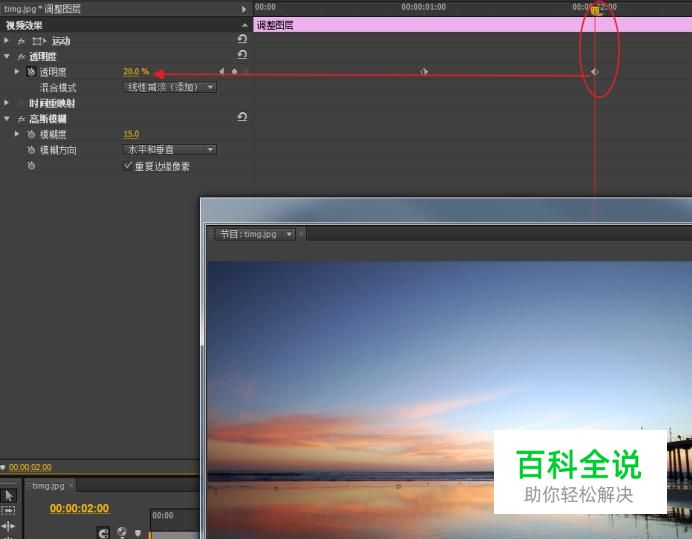Add or remove 透明度 keyframe diamond button

[x=234, y=72]
